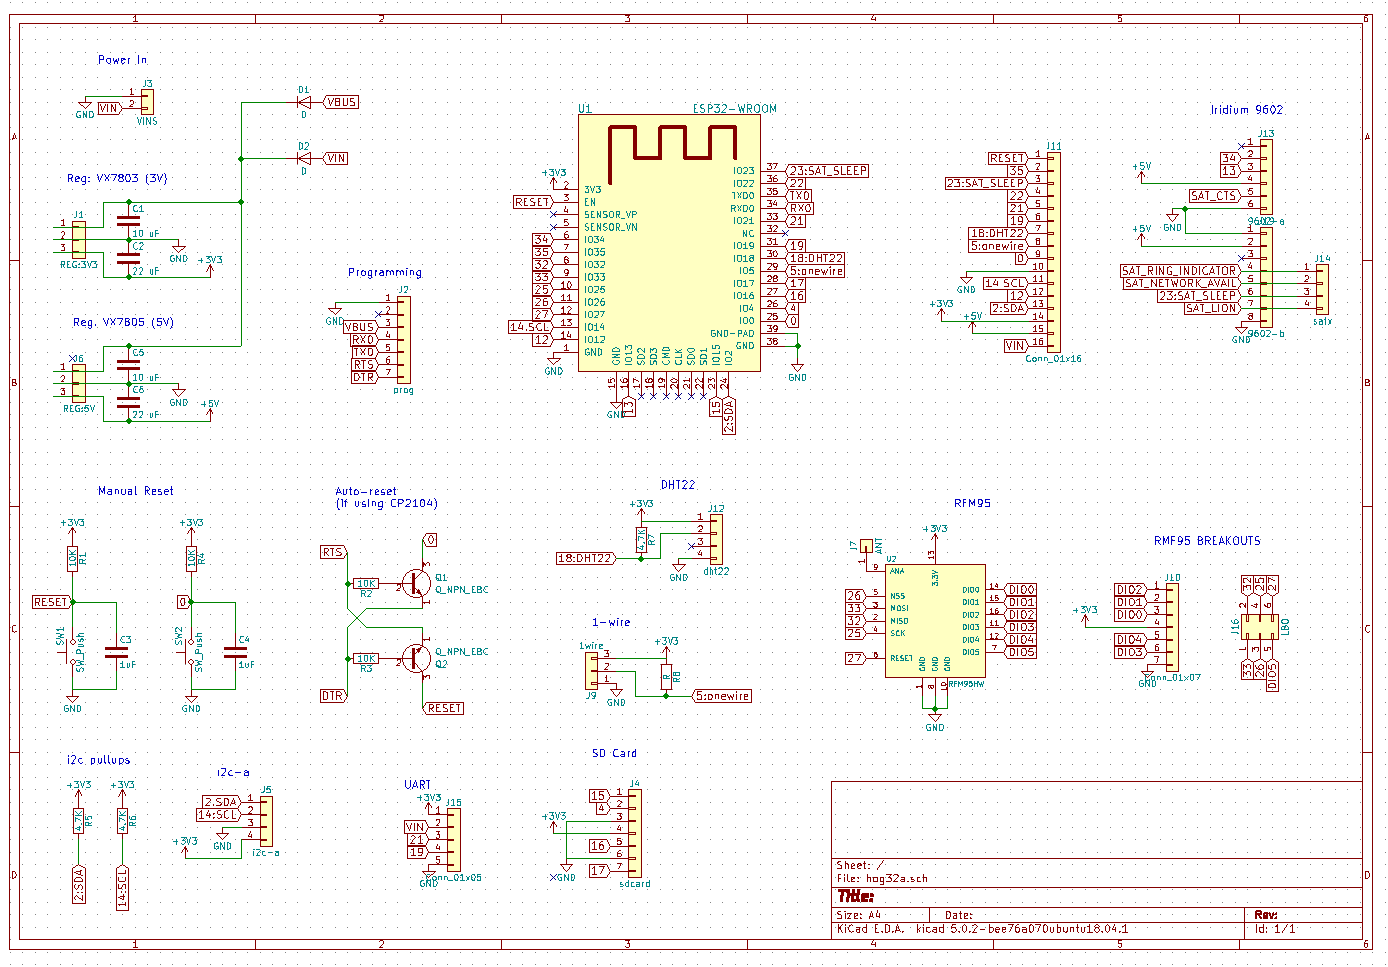Click the D2 diode symbol
Screen dimensions: 1388x967
(304, 158)
